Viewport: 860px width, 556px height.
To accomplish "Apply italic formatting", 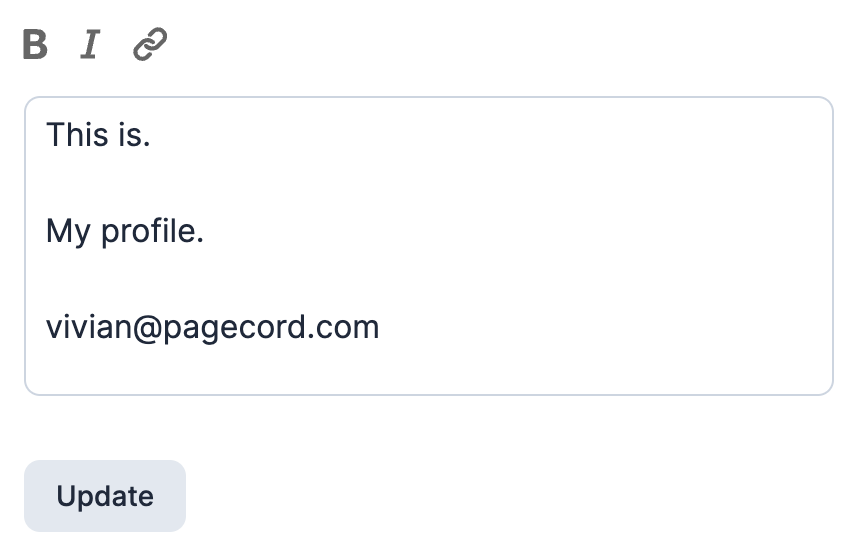I will pos(90,45).
